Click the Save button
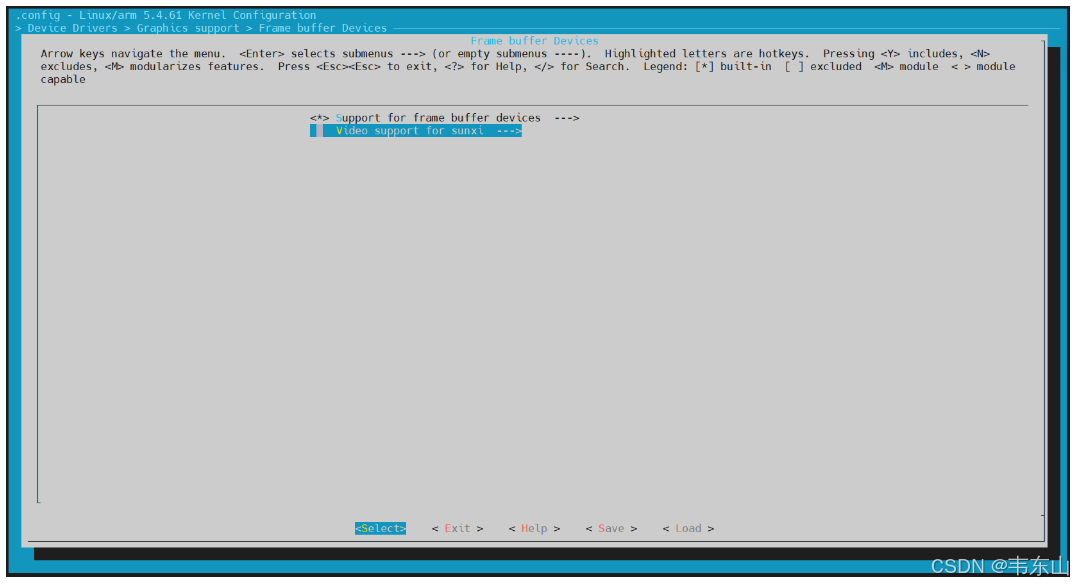This screenshot has width=1075, height=584. coord(611,528)
